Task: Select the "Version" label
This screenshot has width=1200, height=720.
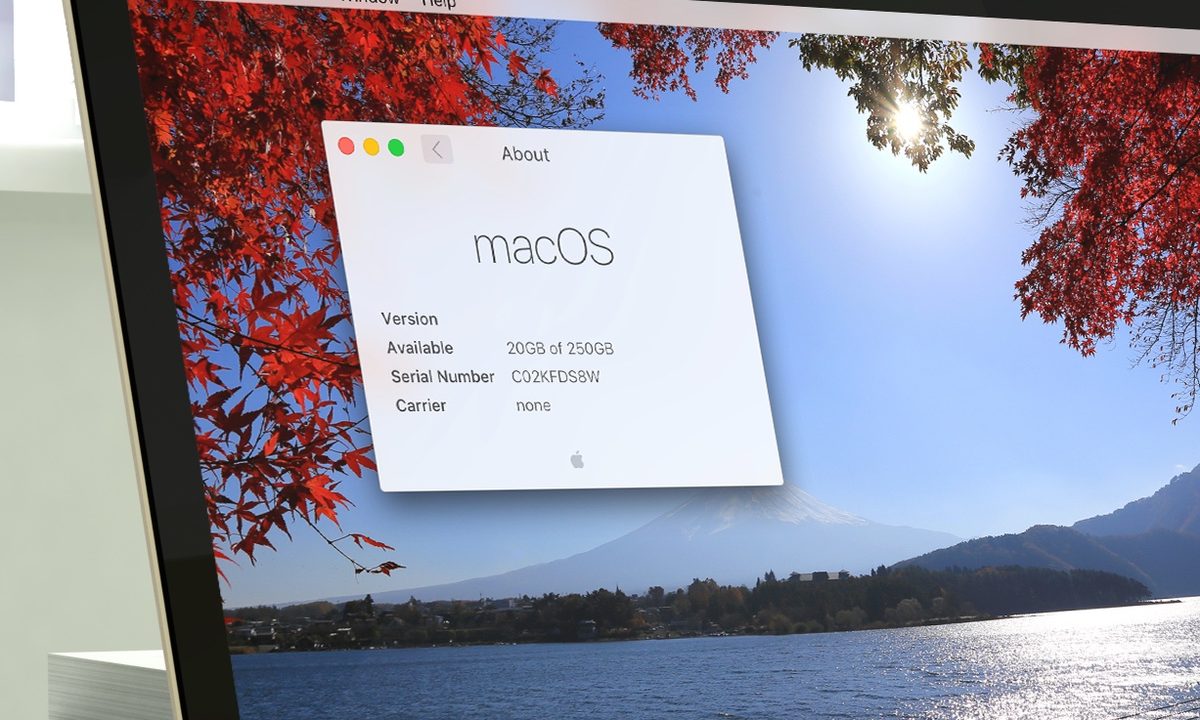Action: click(409, 319)
